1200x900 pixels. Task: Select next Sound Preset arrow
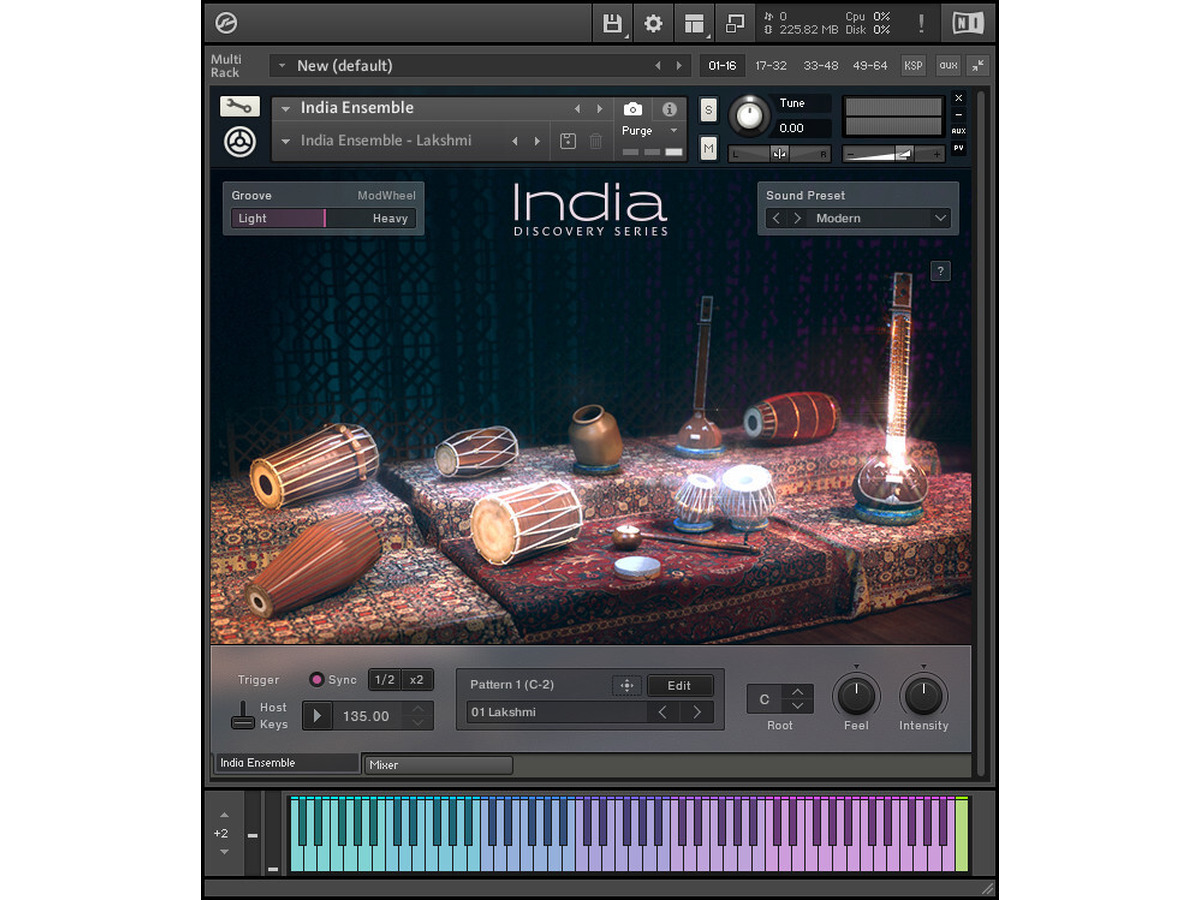797,218
